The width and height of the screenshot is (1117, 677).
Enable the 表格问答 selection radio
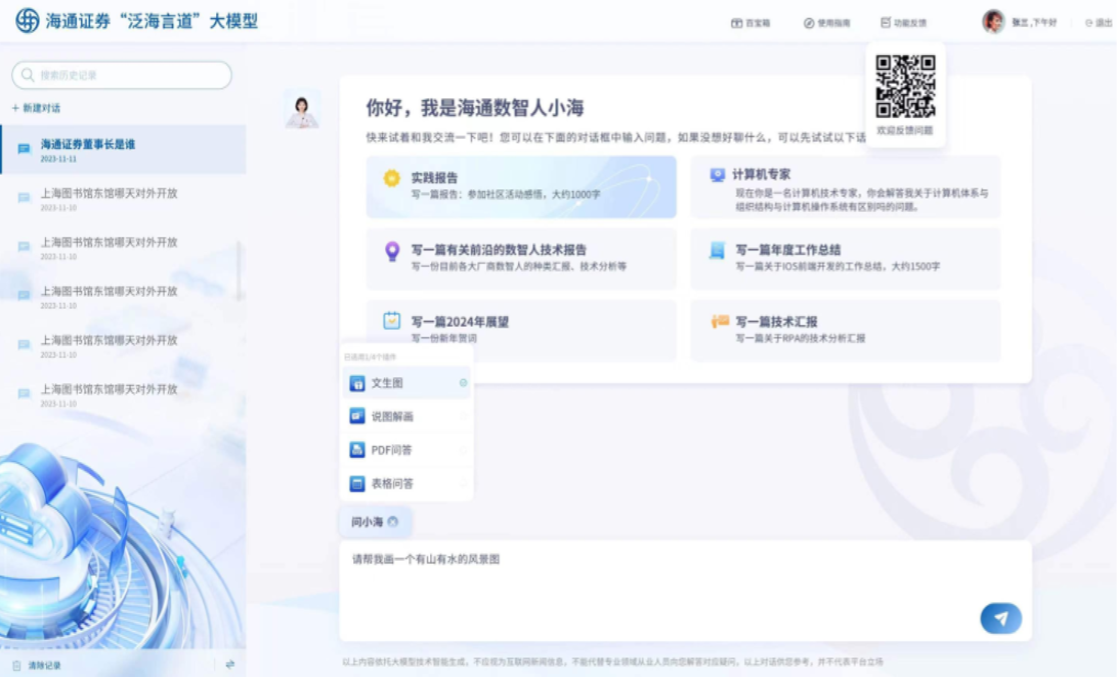coord(463,483)
